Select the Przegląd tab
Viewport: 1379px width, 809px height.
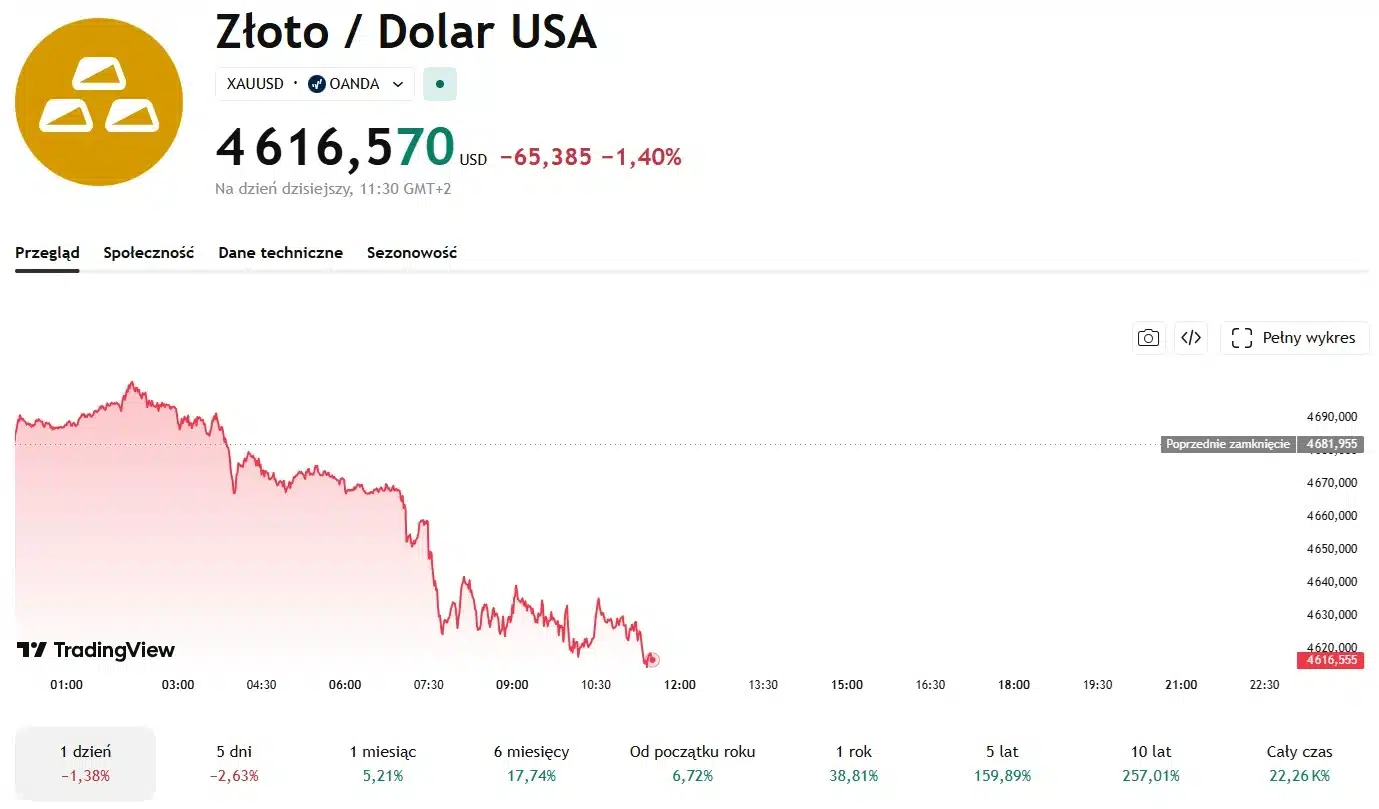click(x=47, y=253)
